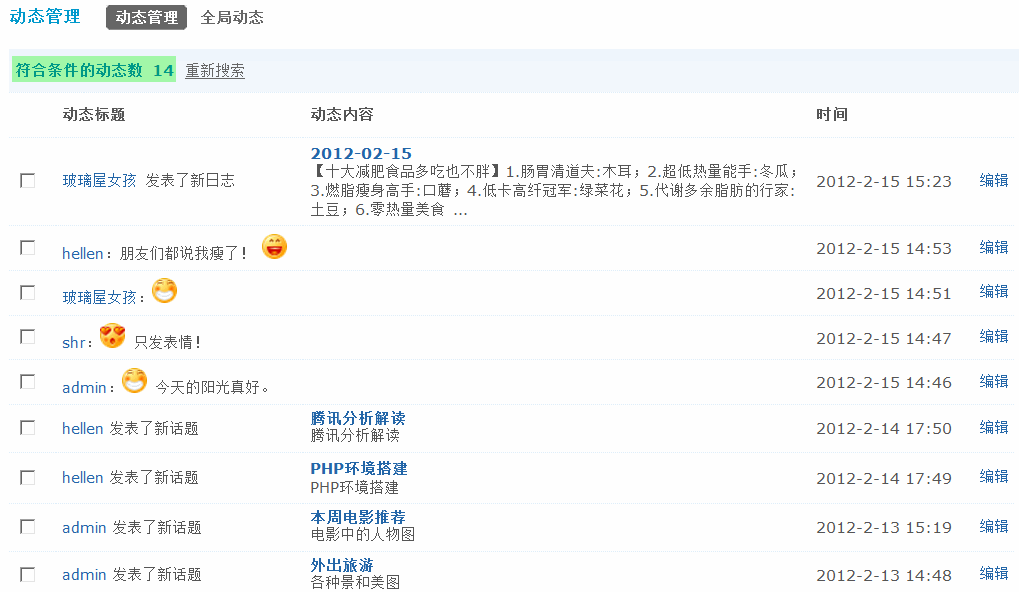Click the 重新搜索 link
This screenshot has height=592, width=1019.
[215, 70]
